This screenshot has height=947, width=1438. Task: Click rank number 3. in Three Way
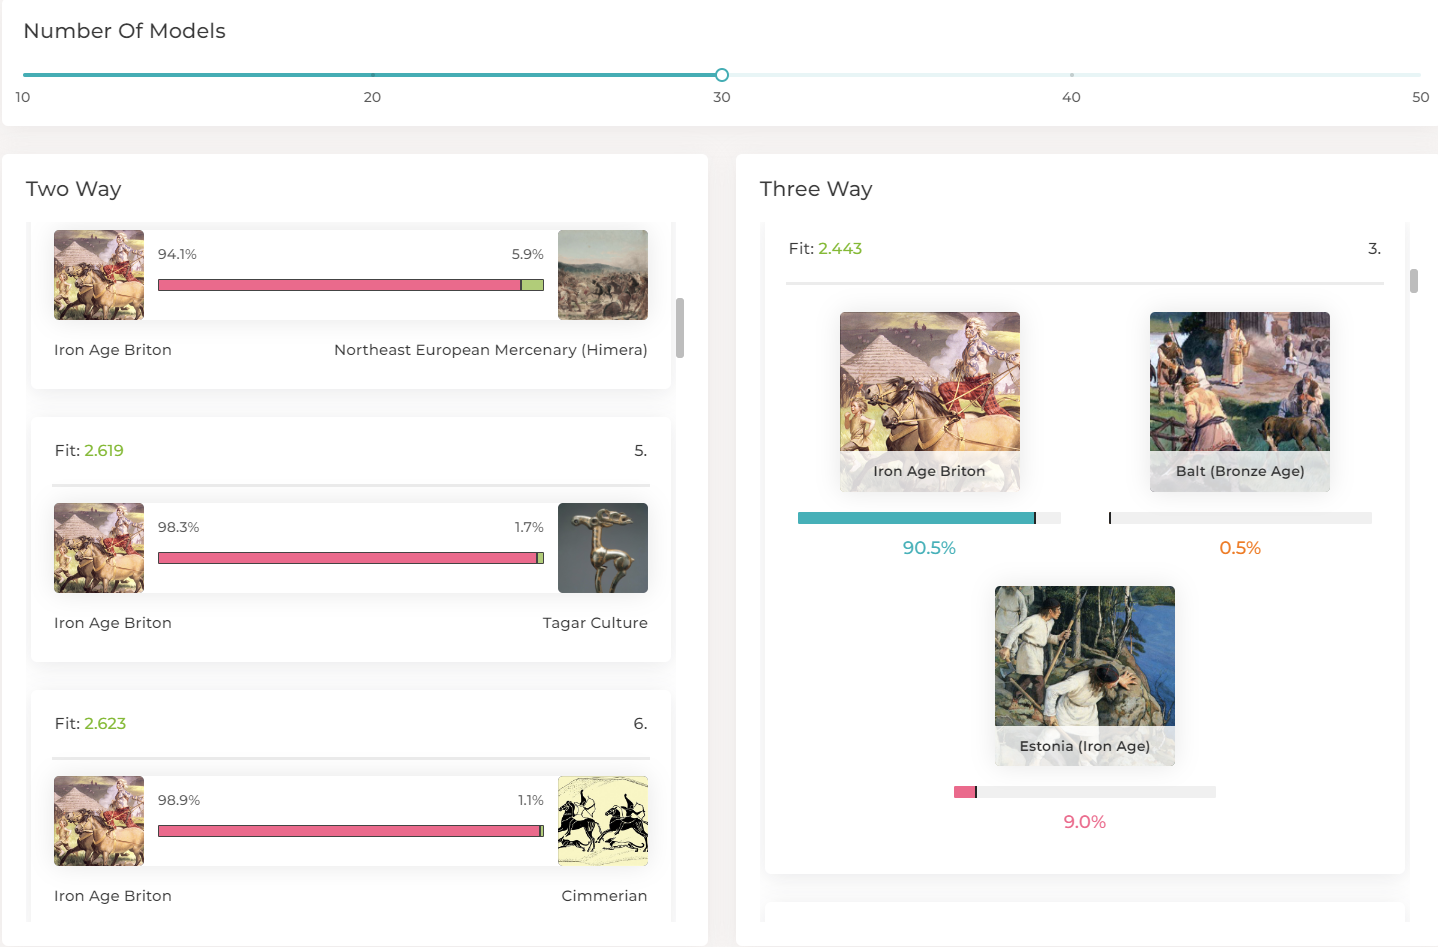1375,249
